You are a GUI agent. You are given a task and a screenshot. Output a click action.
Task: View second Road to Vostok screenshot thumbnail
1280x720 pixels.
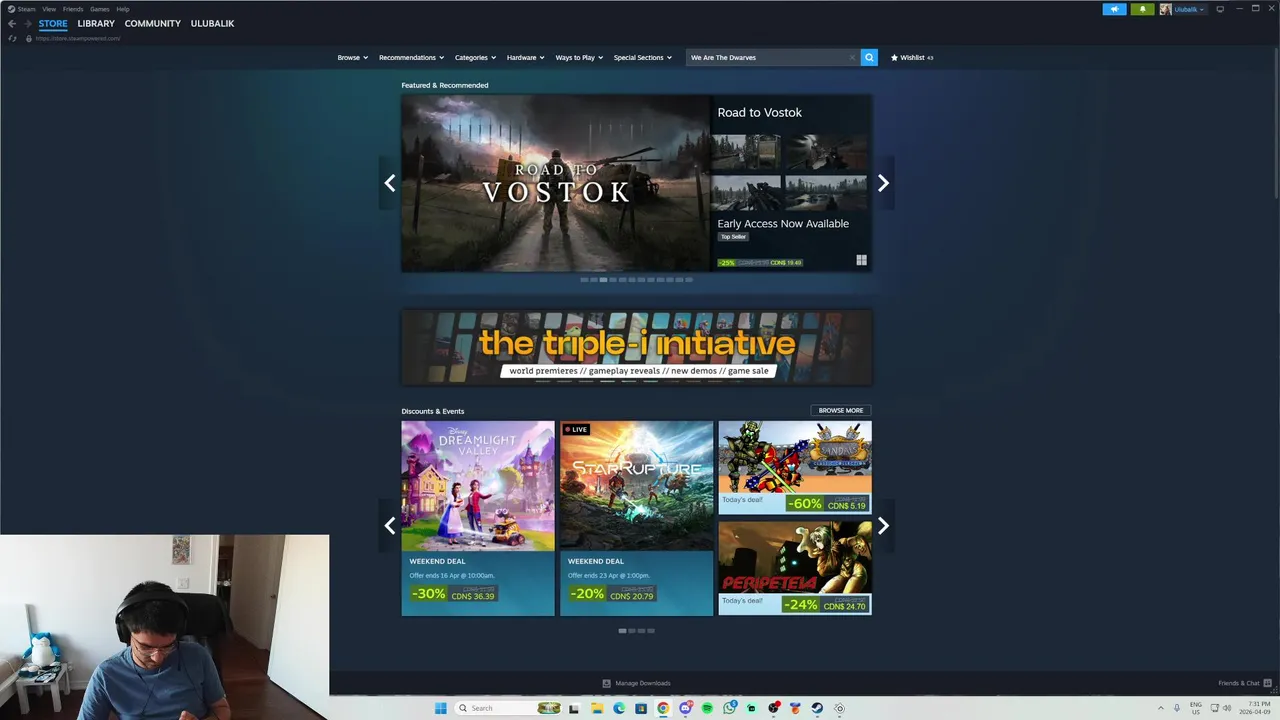826,152
